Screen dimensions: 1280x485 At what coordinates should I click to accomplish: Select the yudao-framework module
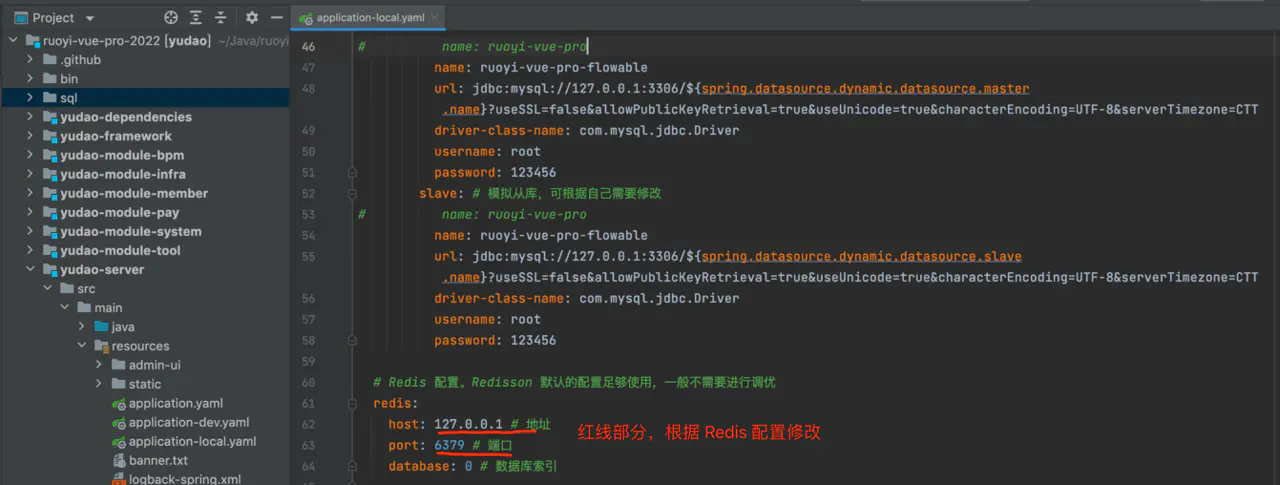pos(115,136)
